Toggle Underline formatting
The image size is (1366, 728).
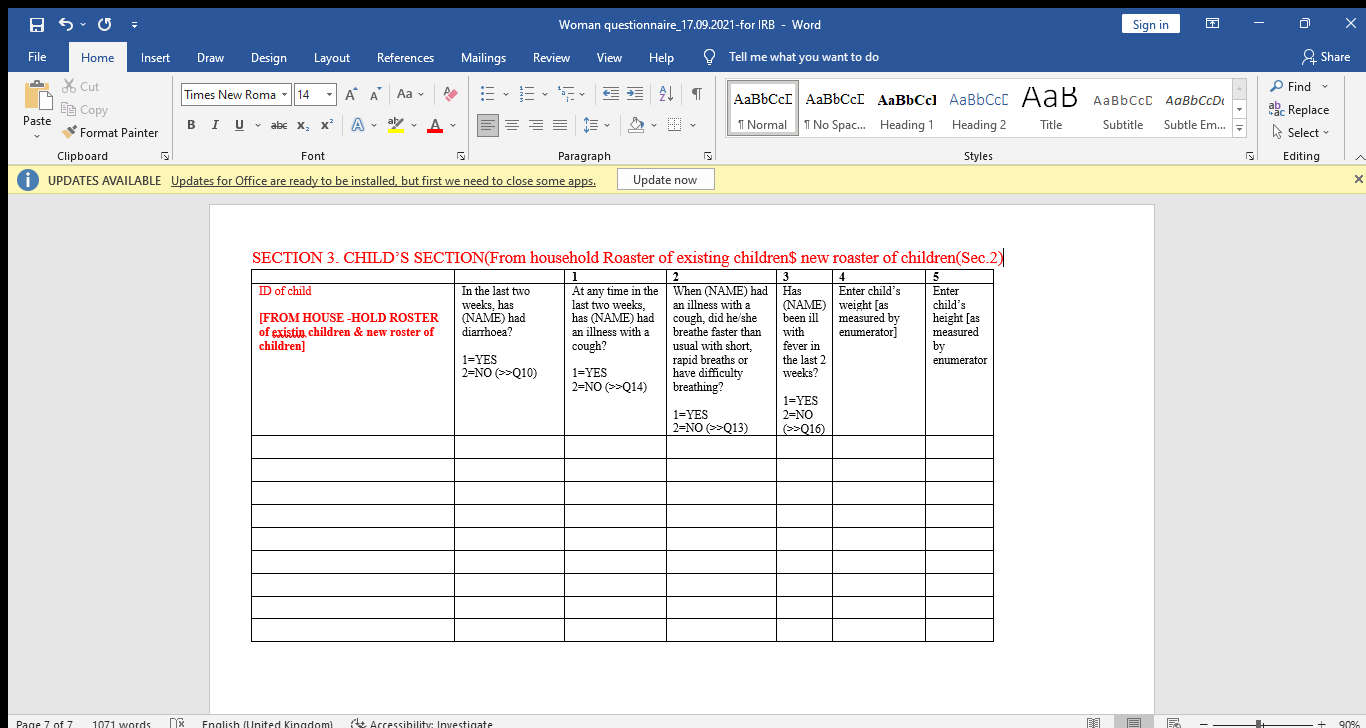pos(238,125)
